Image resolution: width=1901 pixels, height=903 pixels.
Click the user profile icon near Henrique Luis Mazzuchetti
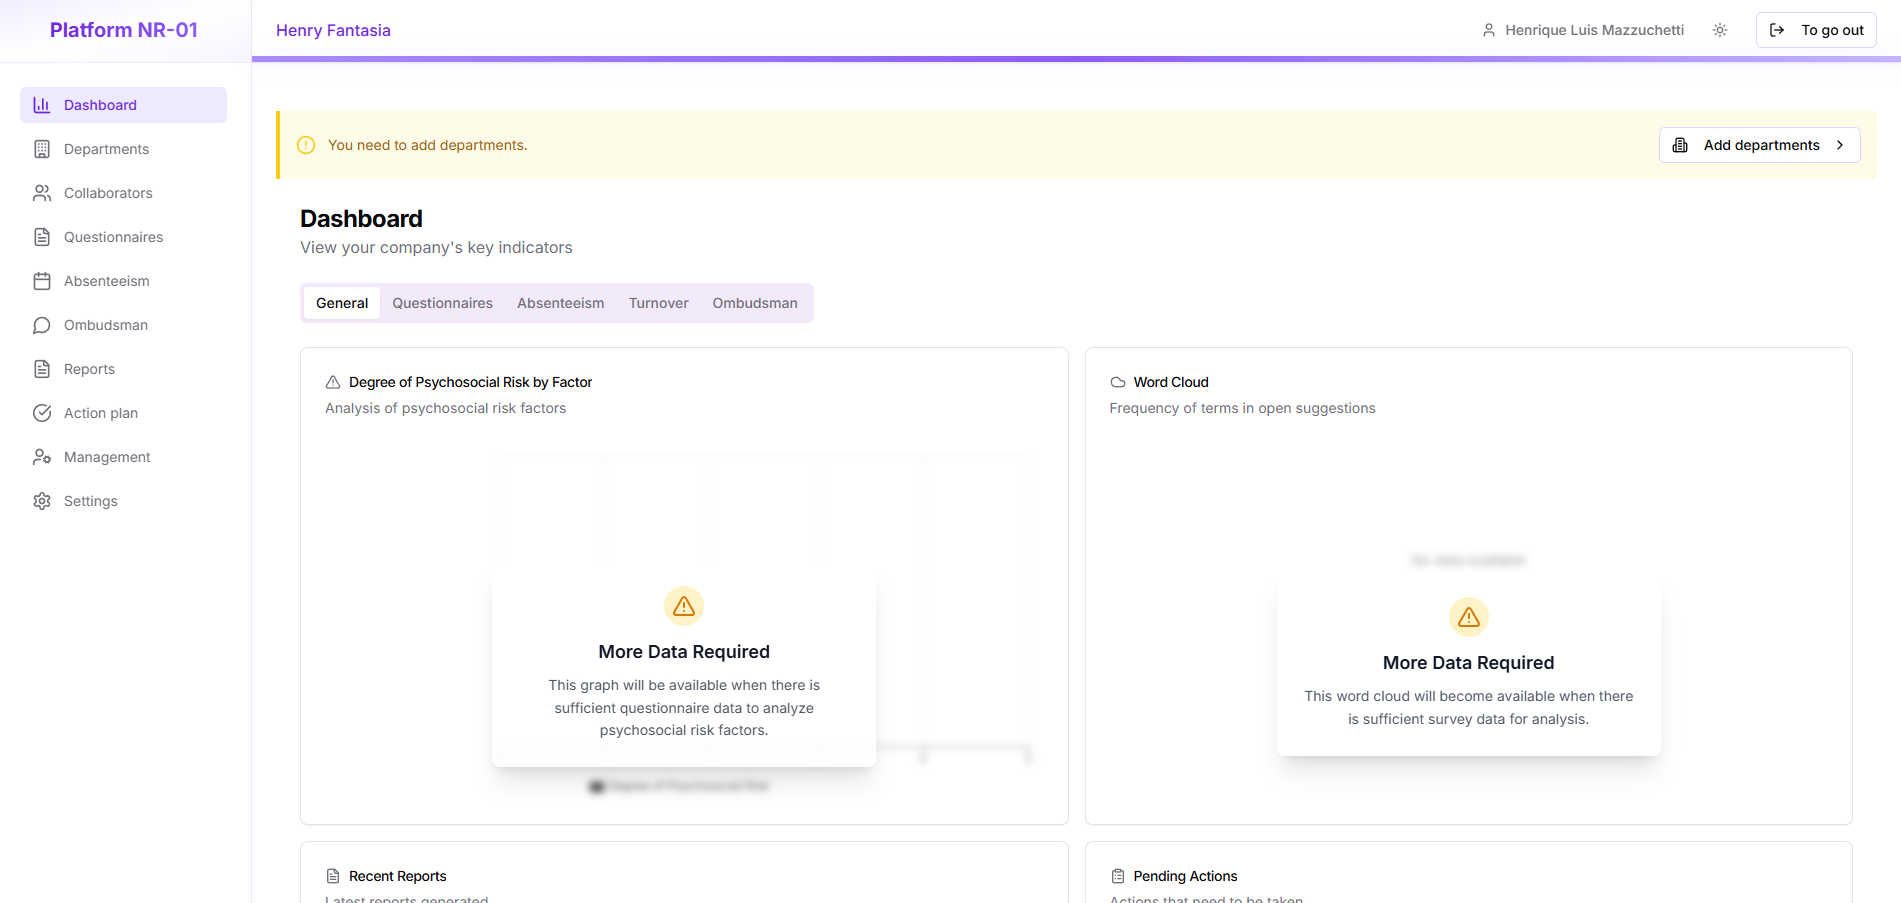[1488, 29]
